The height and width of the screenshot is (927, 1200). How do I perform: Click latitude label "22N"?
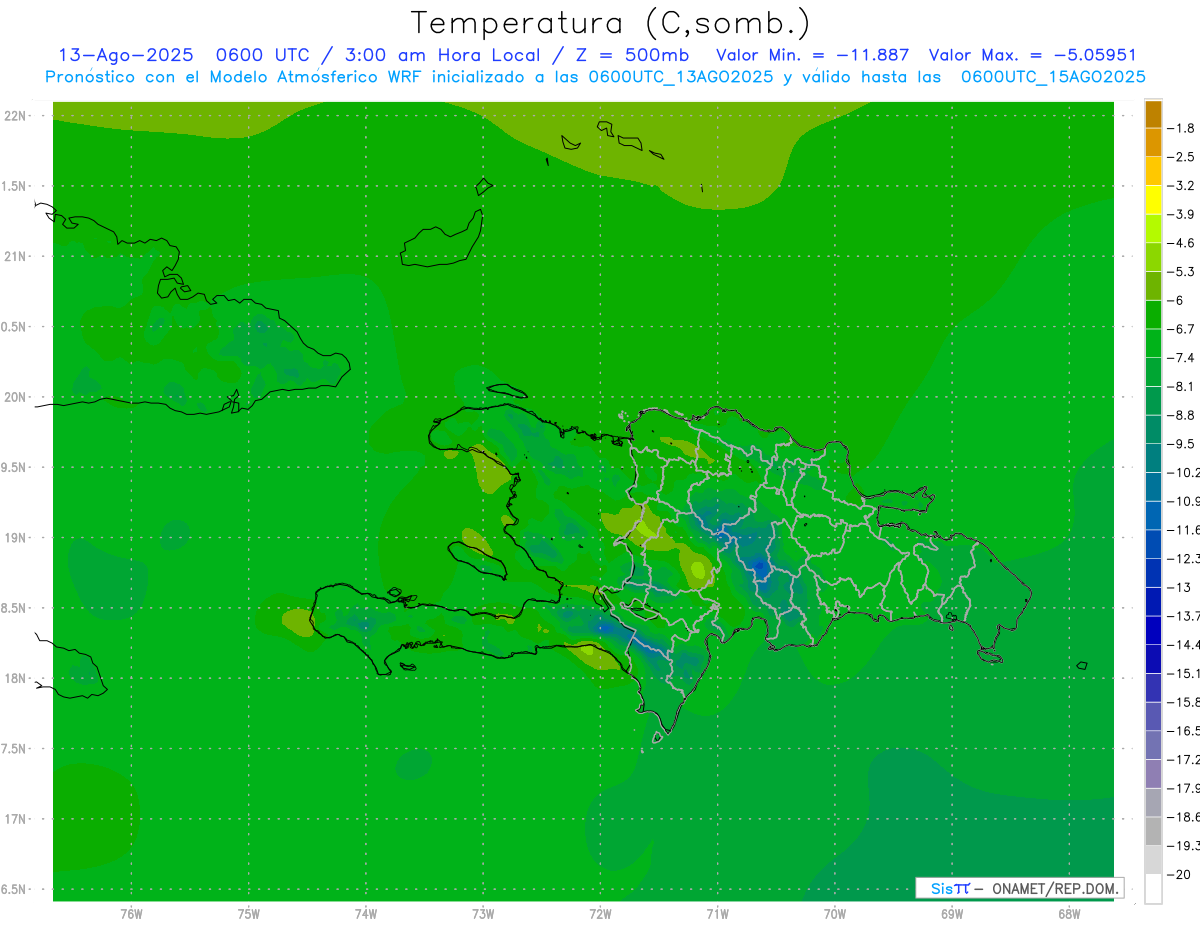(x=15, y=116)
